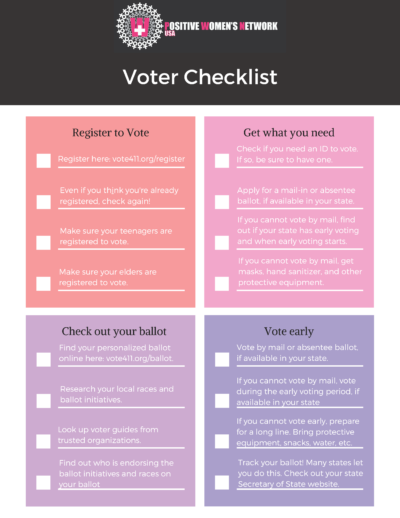
Task: Tick the early voting period checkbox
Action: click(222, 401)
